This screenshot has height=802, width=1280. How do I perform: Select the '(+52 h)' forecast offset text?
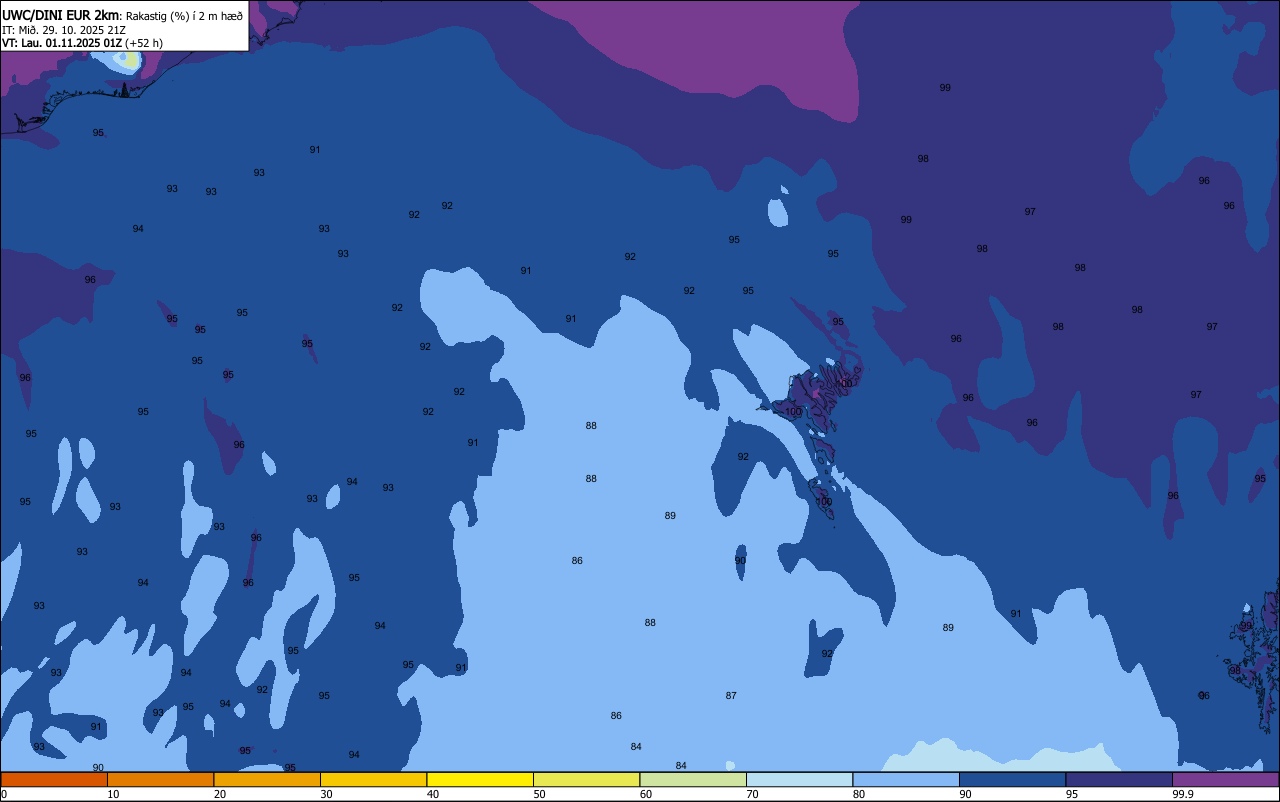click(x=144, y=43)
